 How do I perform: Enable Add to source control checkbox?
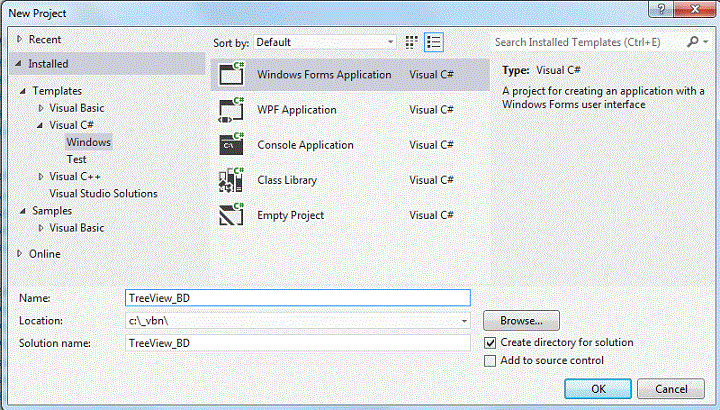click(x=490, y=361)
